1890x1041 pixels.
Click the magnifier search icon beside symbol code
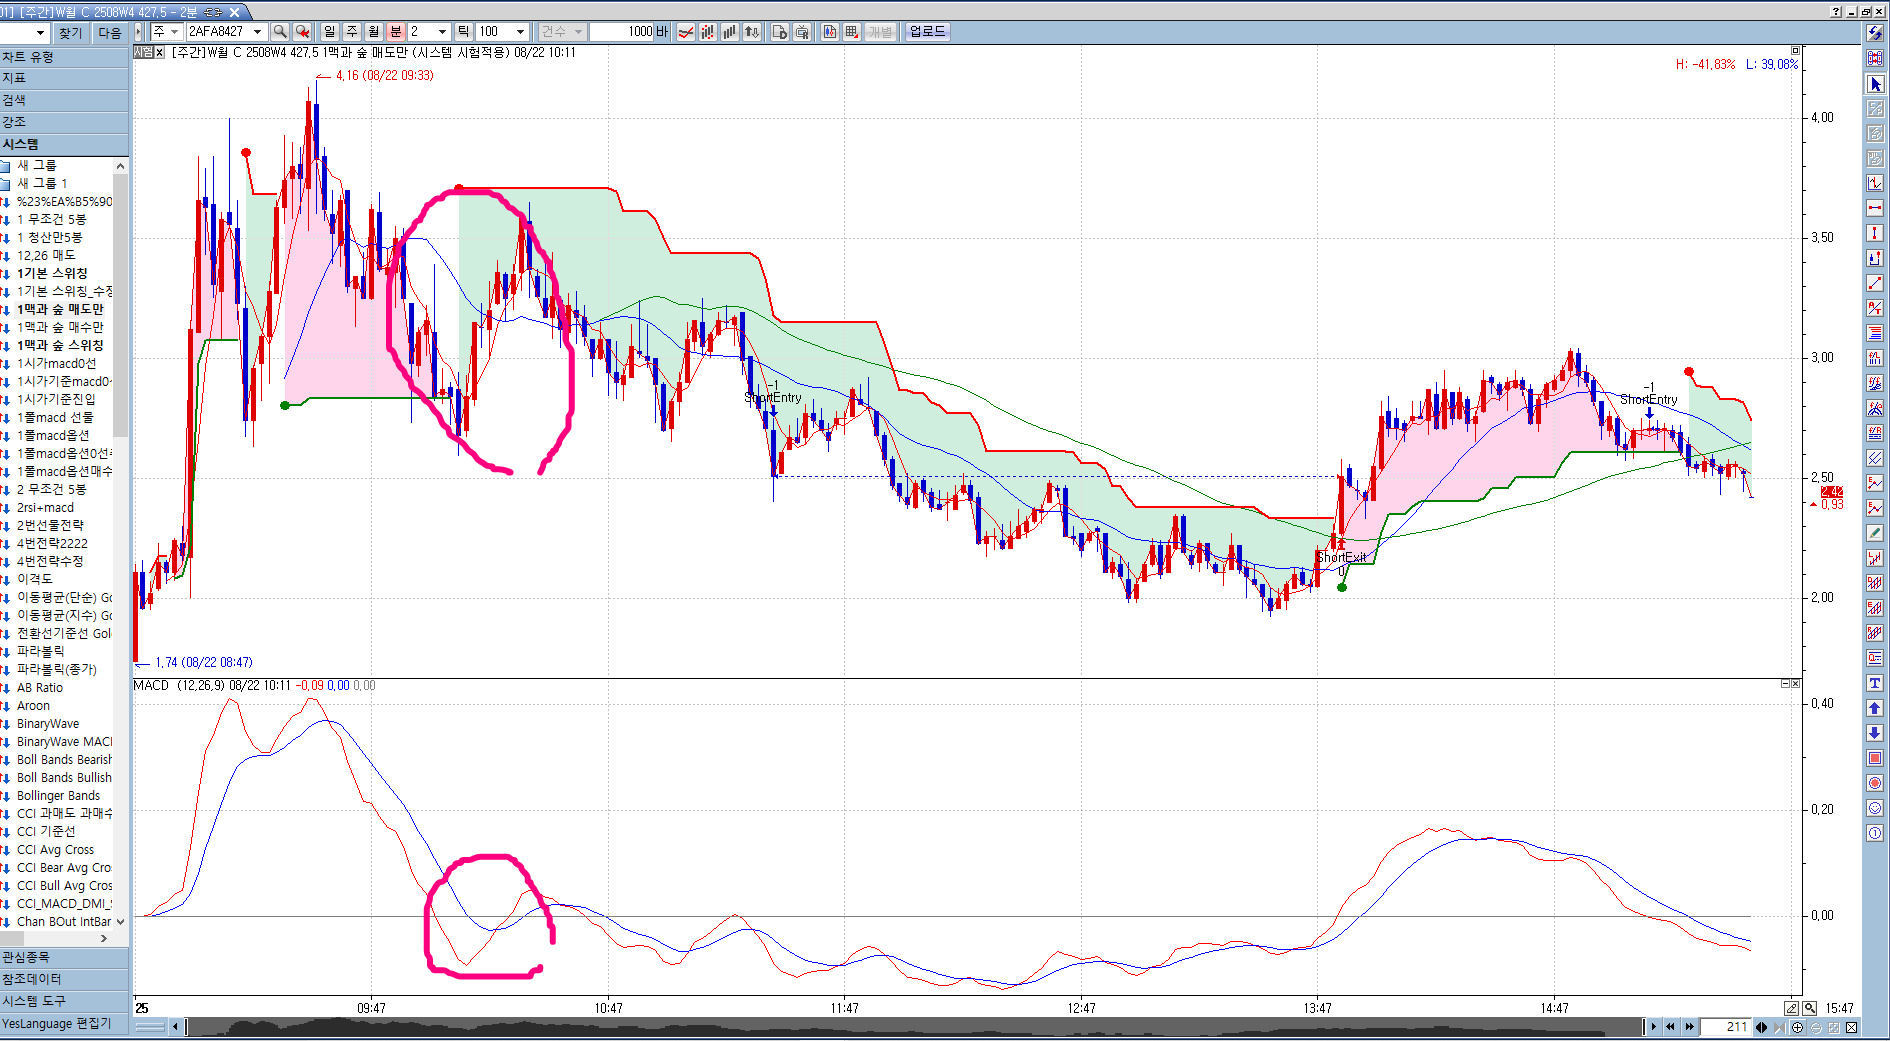[280, 32]
